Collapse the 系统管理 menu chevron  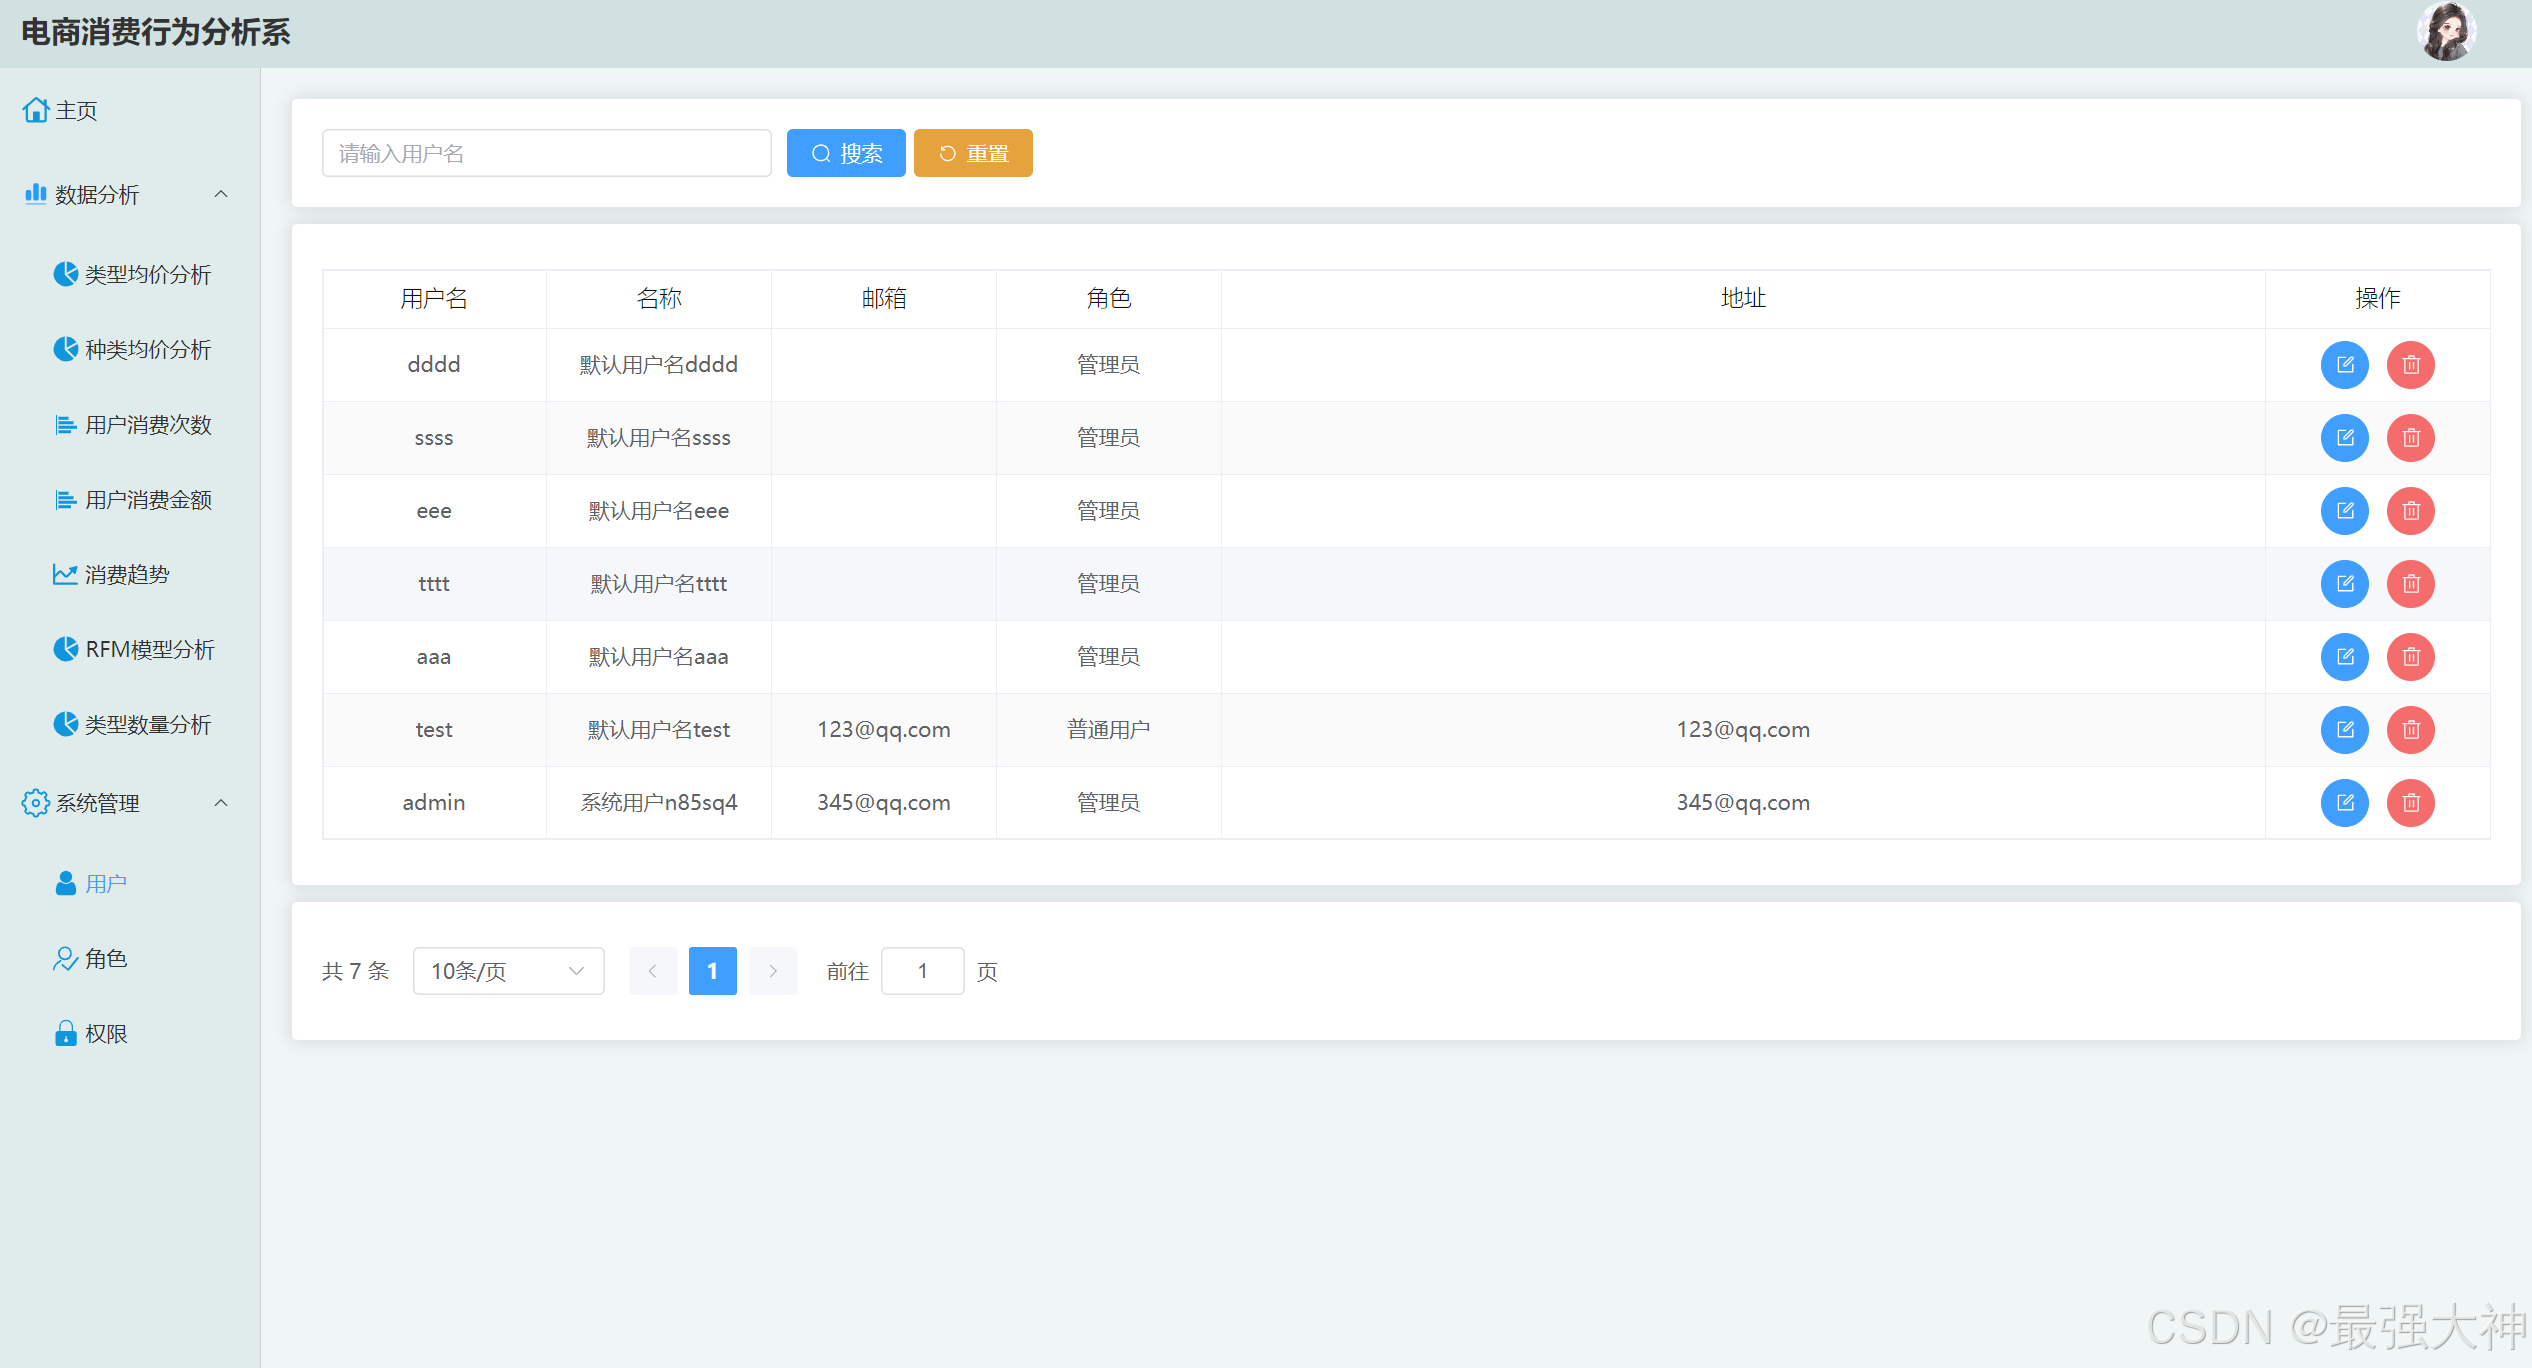222,803
